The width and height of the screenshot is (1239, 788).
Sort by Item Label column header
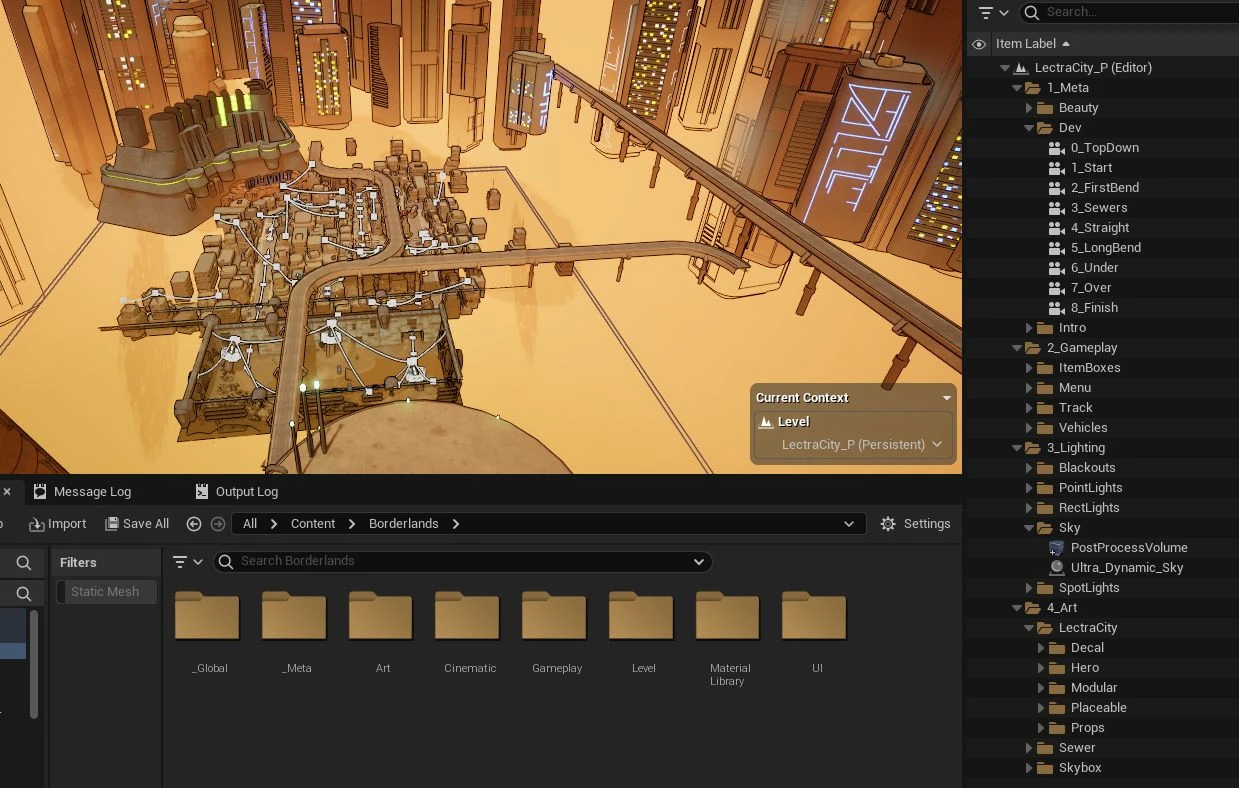point(1026,44)
